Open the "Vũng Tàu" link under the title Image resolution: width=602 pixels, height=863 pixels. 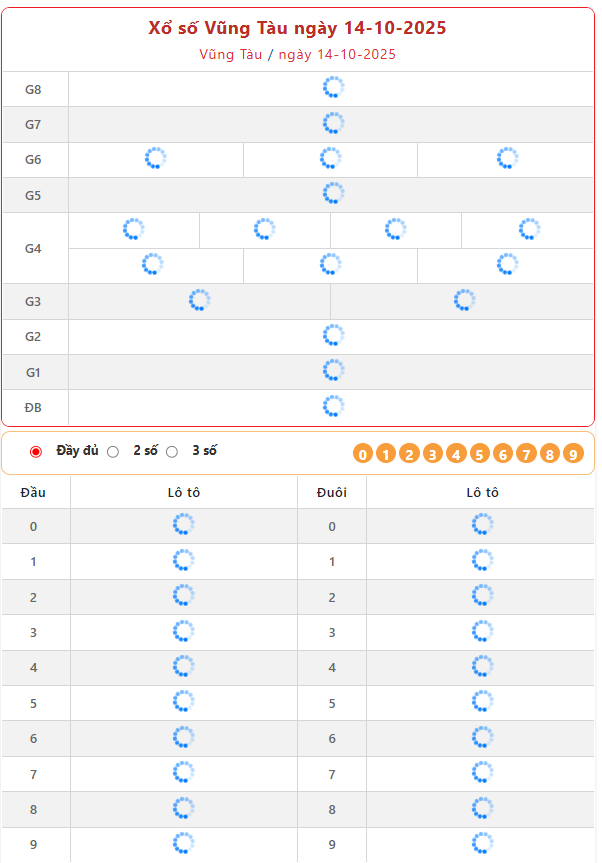pos(230,54)
